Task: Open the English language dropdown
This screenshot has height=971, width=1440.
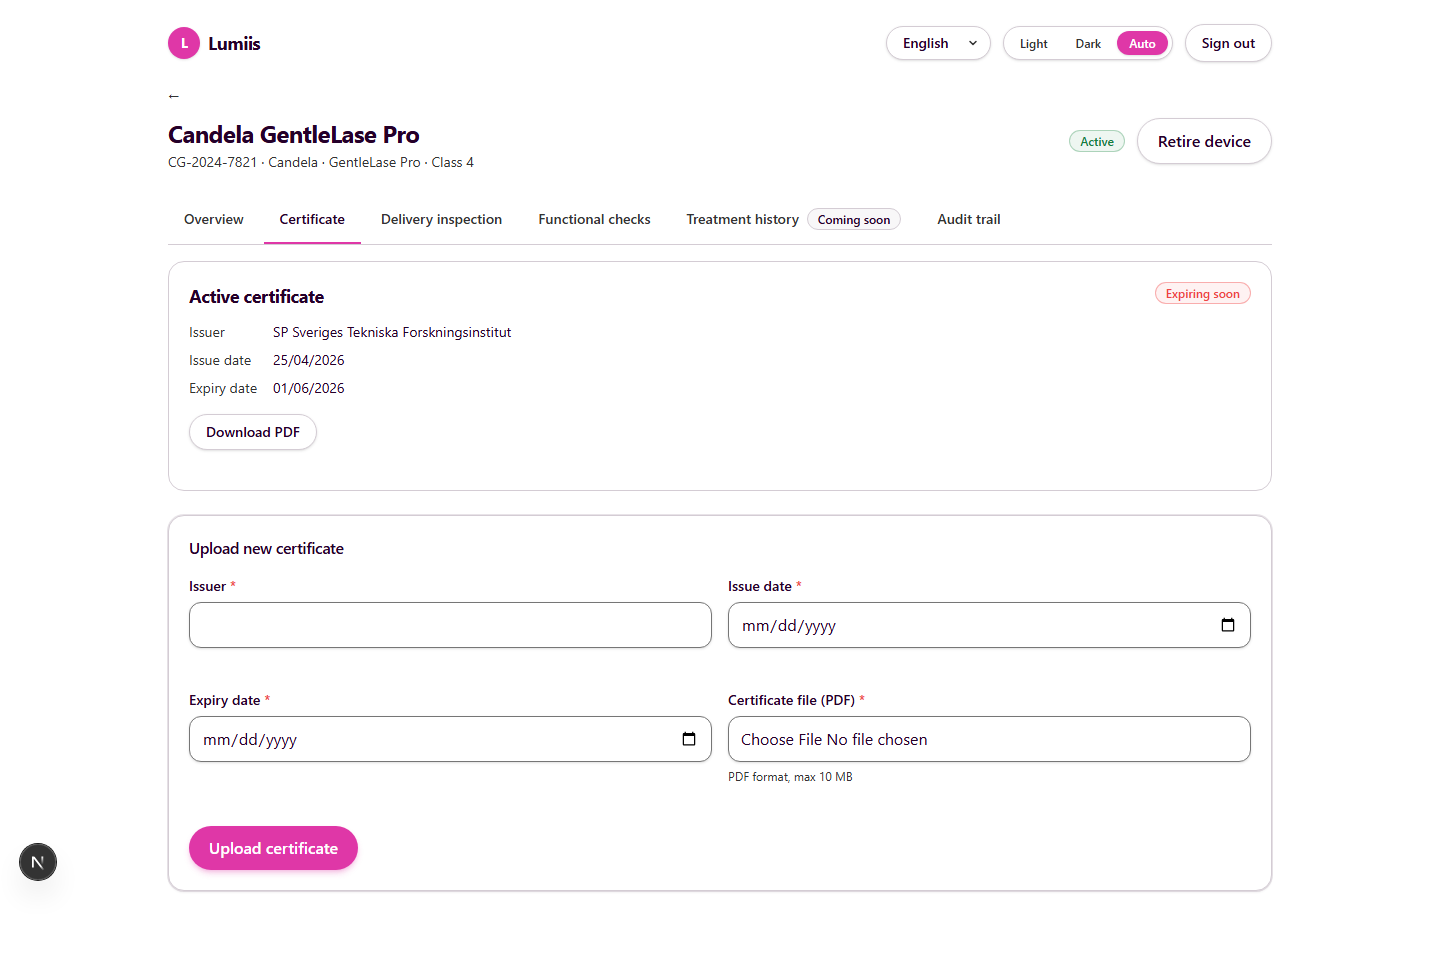Action: 938,43
